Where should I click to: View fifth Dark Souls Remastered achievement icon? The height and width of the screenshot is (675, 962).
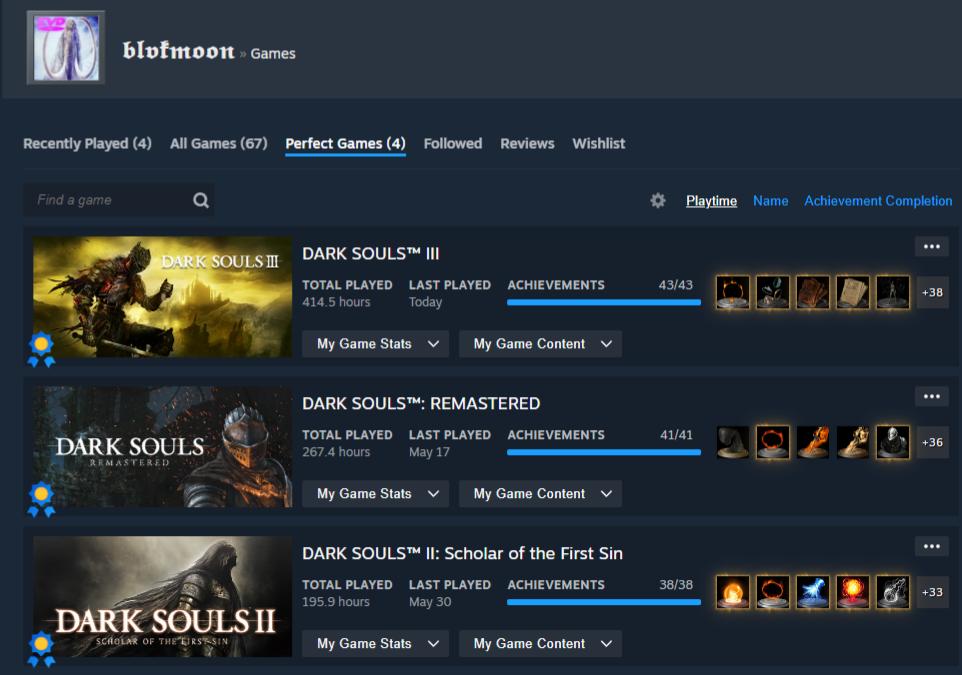pyautogui.click(x=893, y=442)
